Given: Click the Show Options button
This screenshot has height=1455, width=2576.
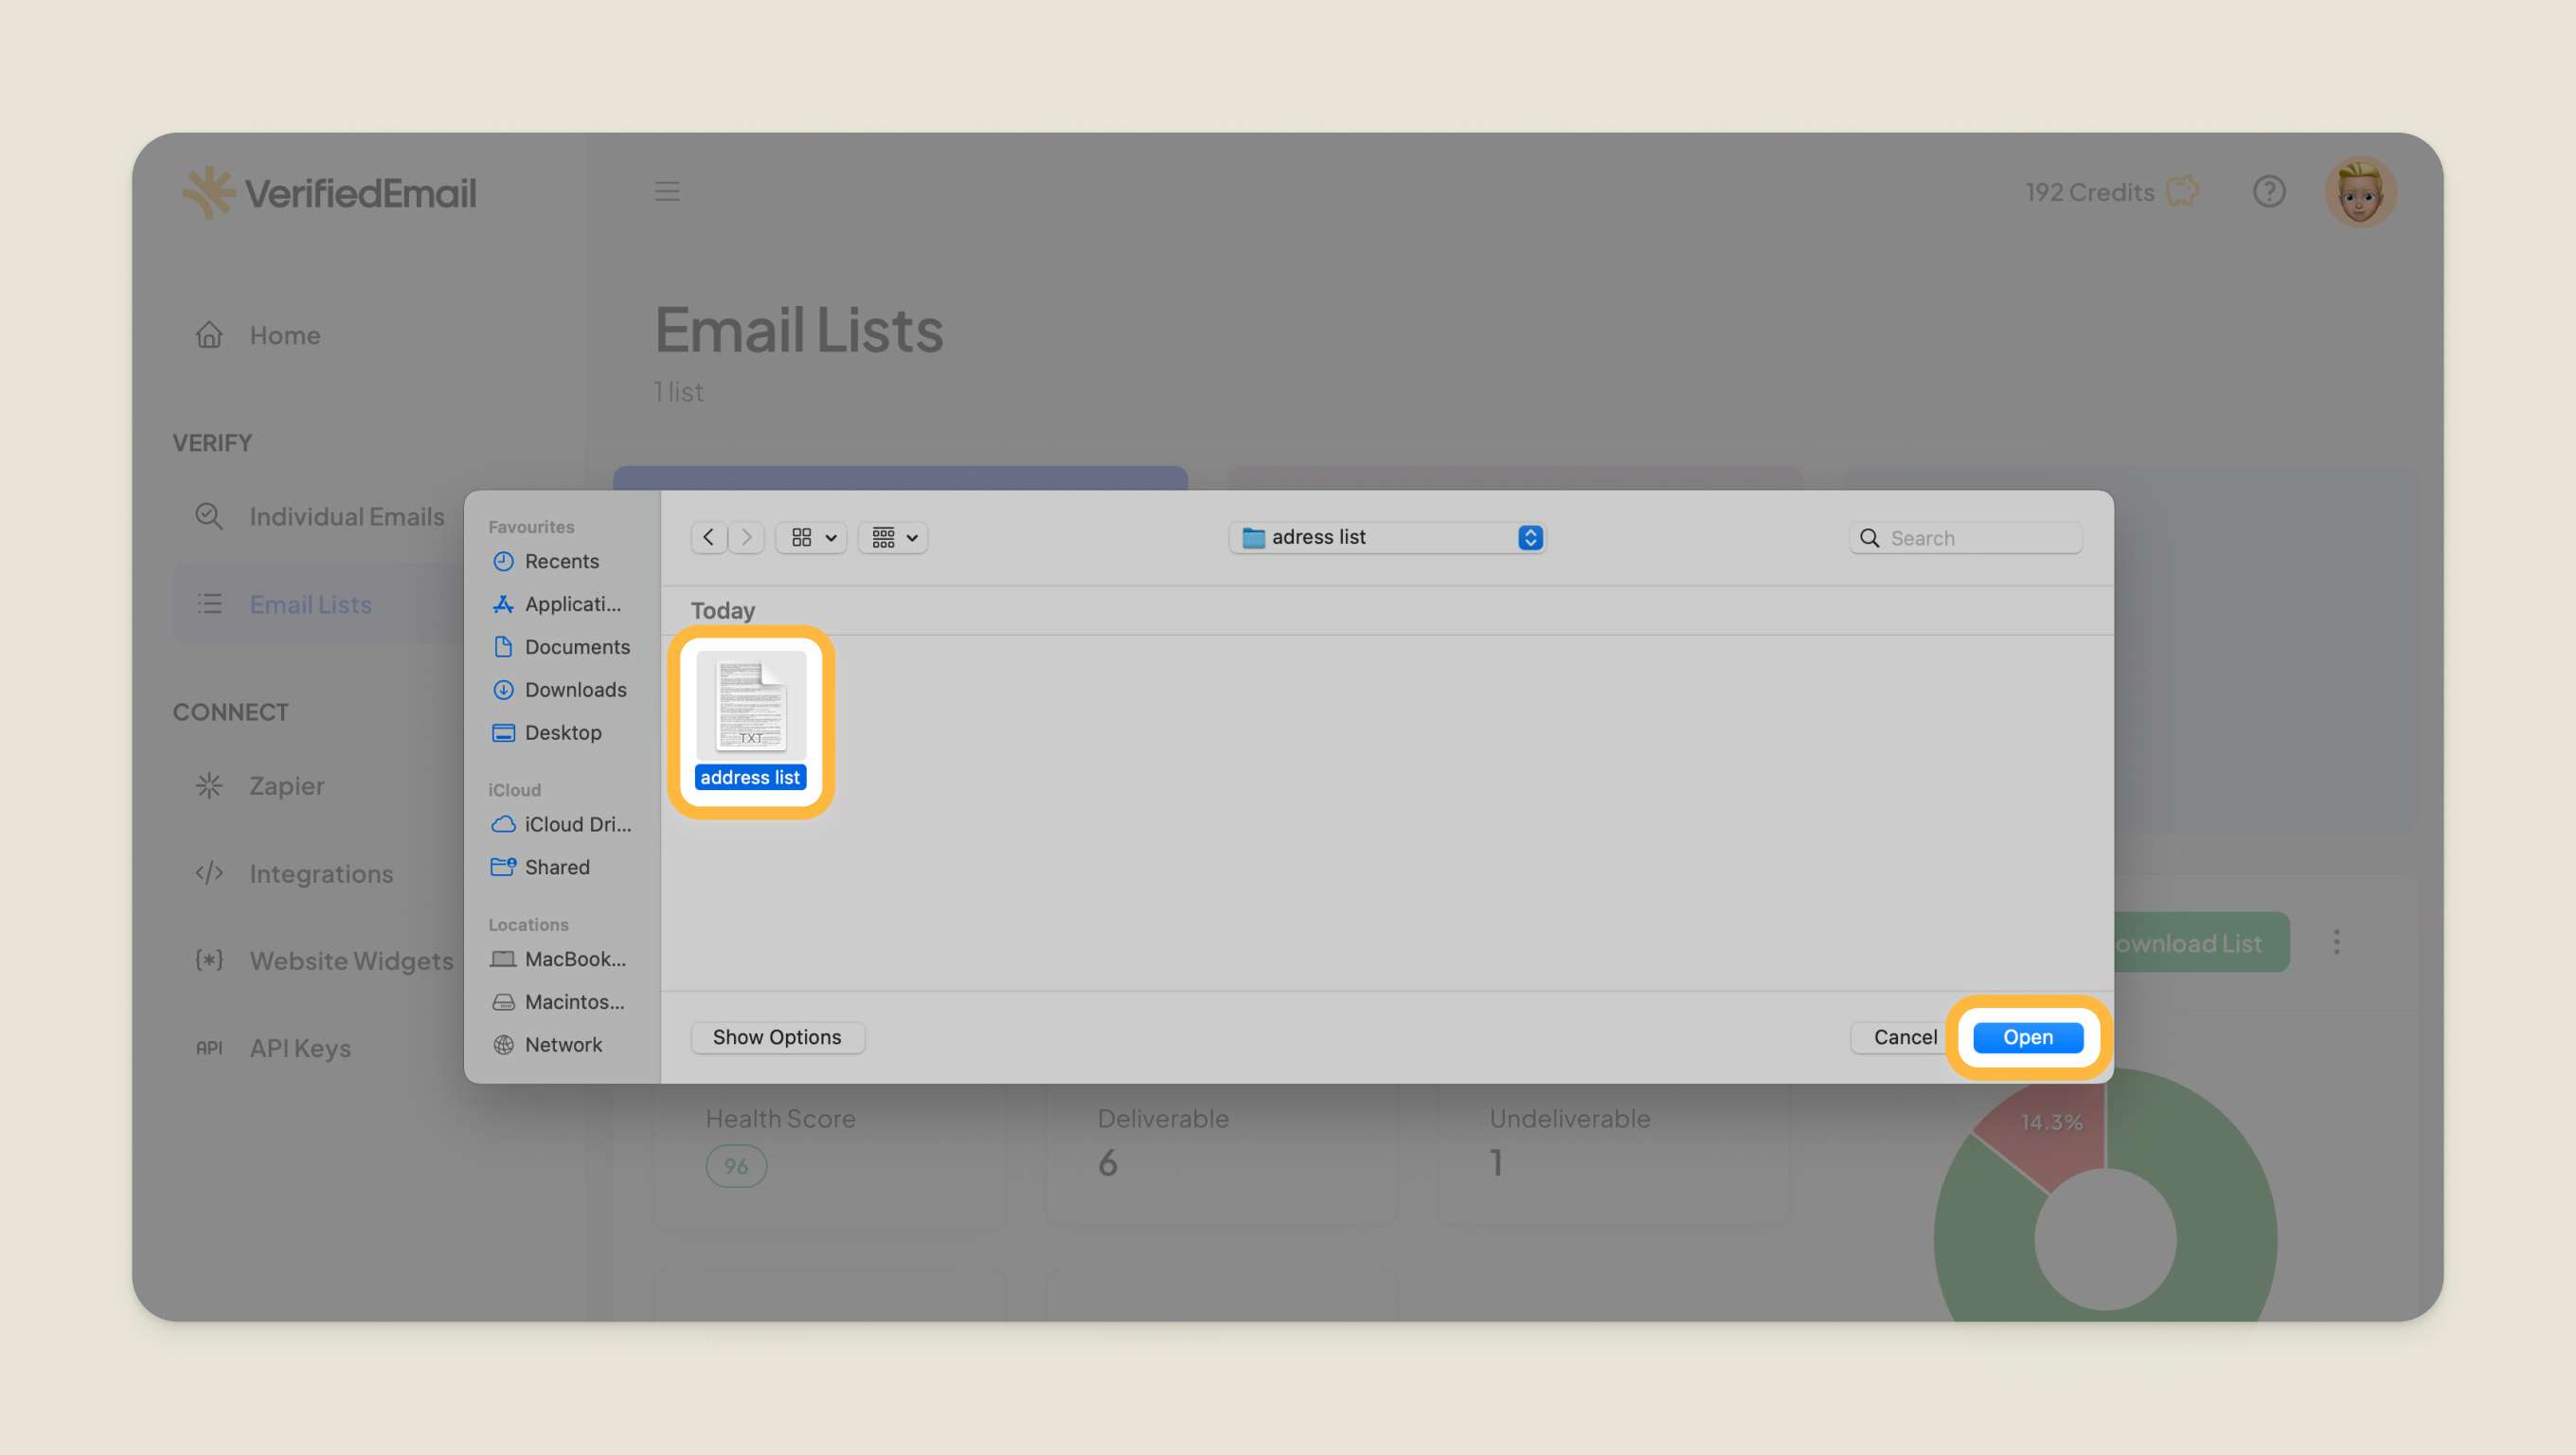Looking at the screenshot, I should tap(777, 1037).
